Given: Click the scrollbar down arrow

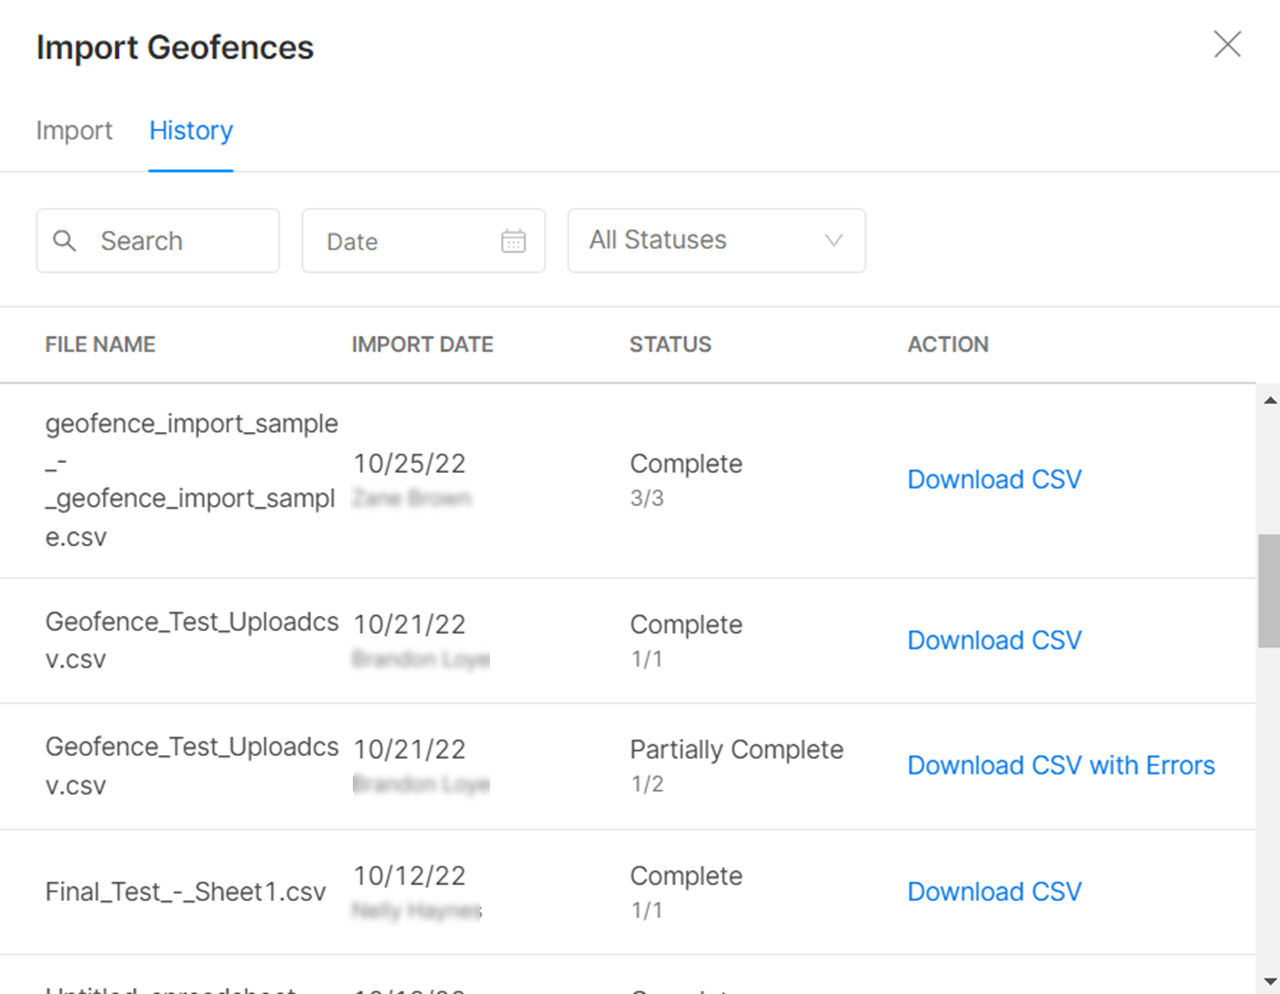Looking at the screenshot, I should click(x=1269, y=982).
